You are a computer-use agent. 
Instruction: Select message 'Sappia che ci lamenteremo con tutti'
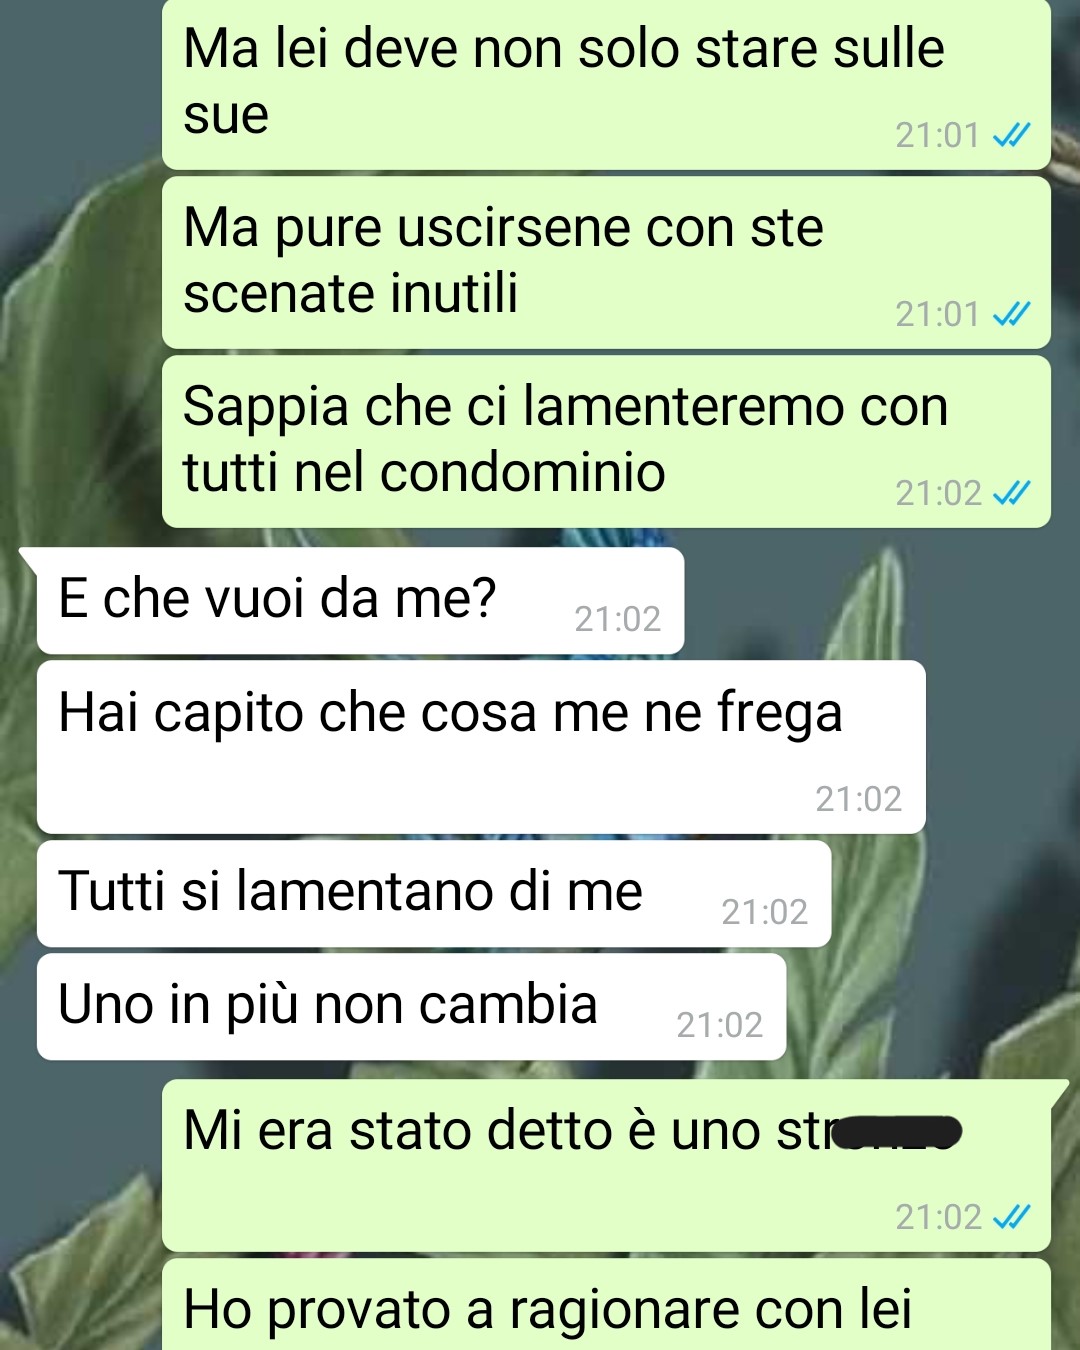[606, 442]
